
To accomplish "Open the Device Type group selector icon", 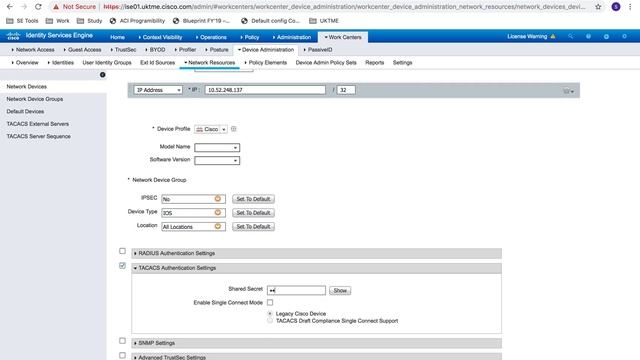I will (x=218, y=213).
